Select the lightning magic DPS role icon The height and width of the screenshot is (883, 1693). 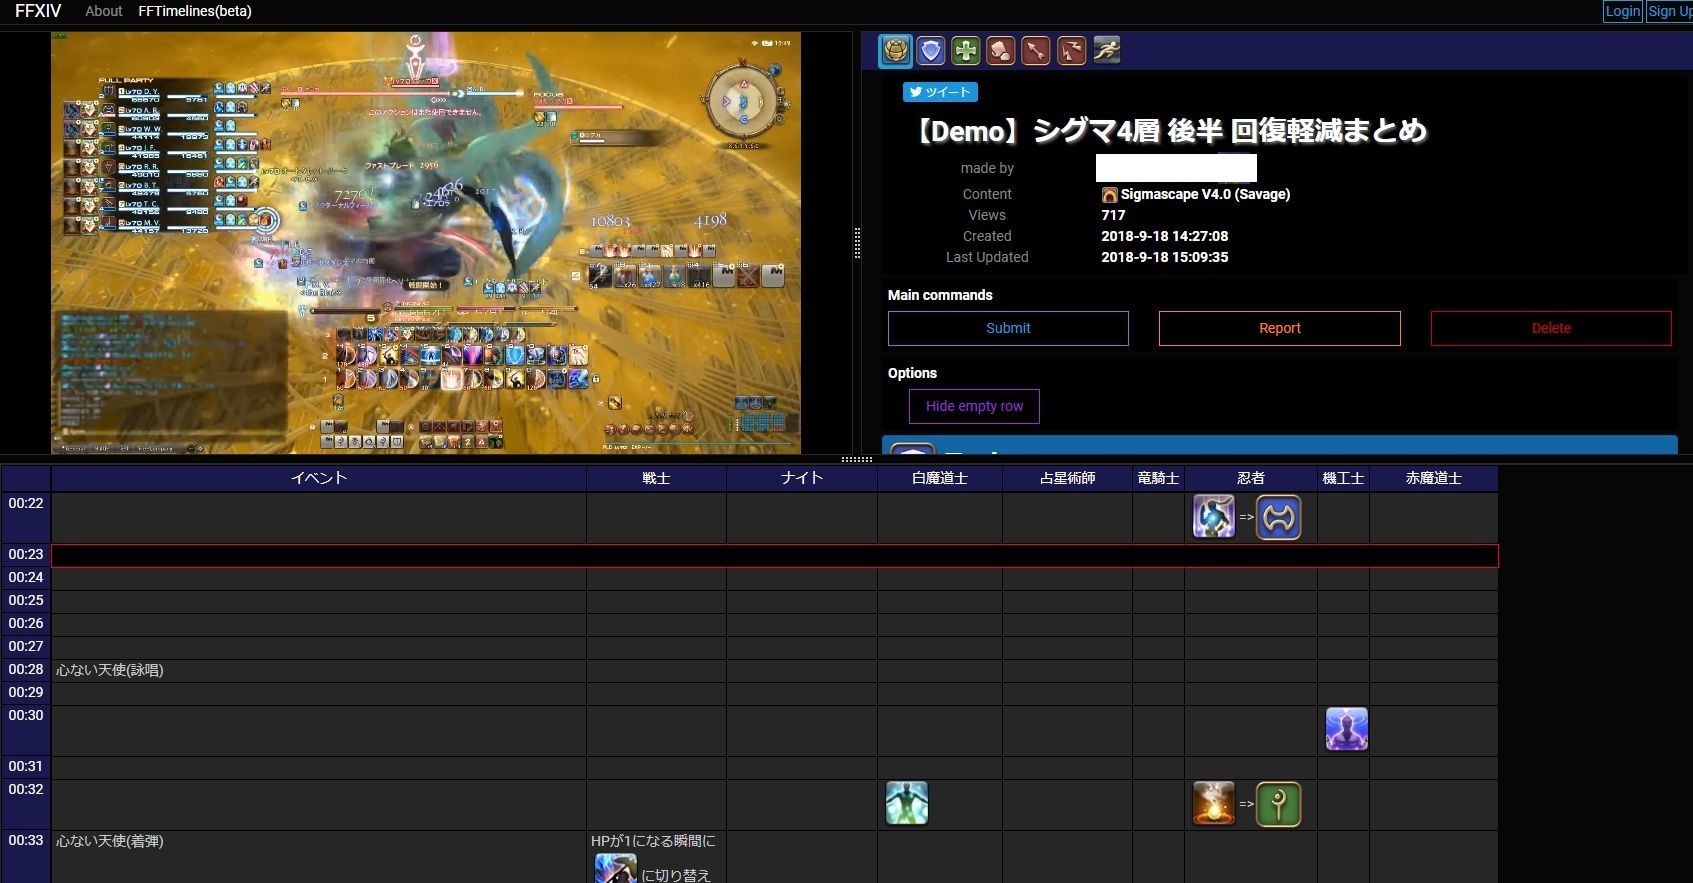(x=1071, y=50)
